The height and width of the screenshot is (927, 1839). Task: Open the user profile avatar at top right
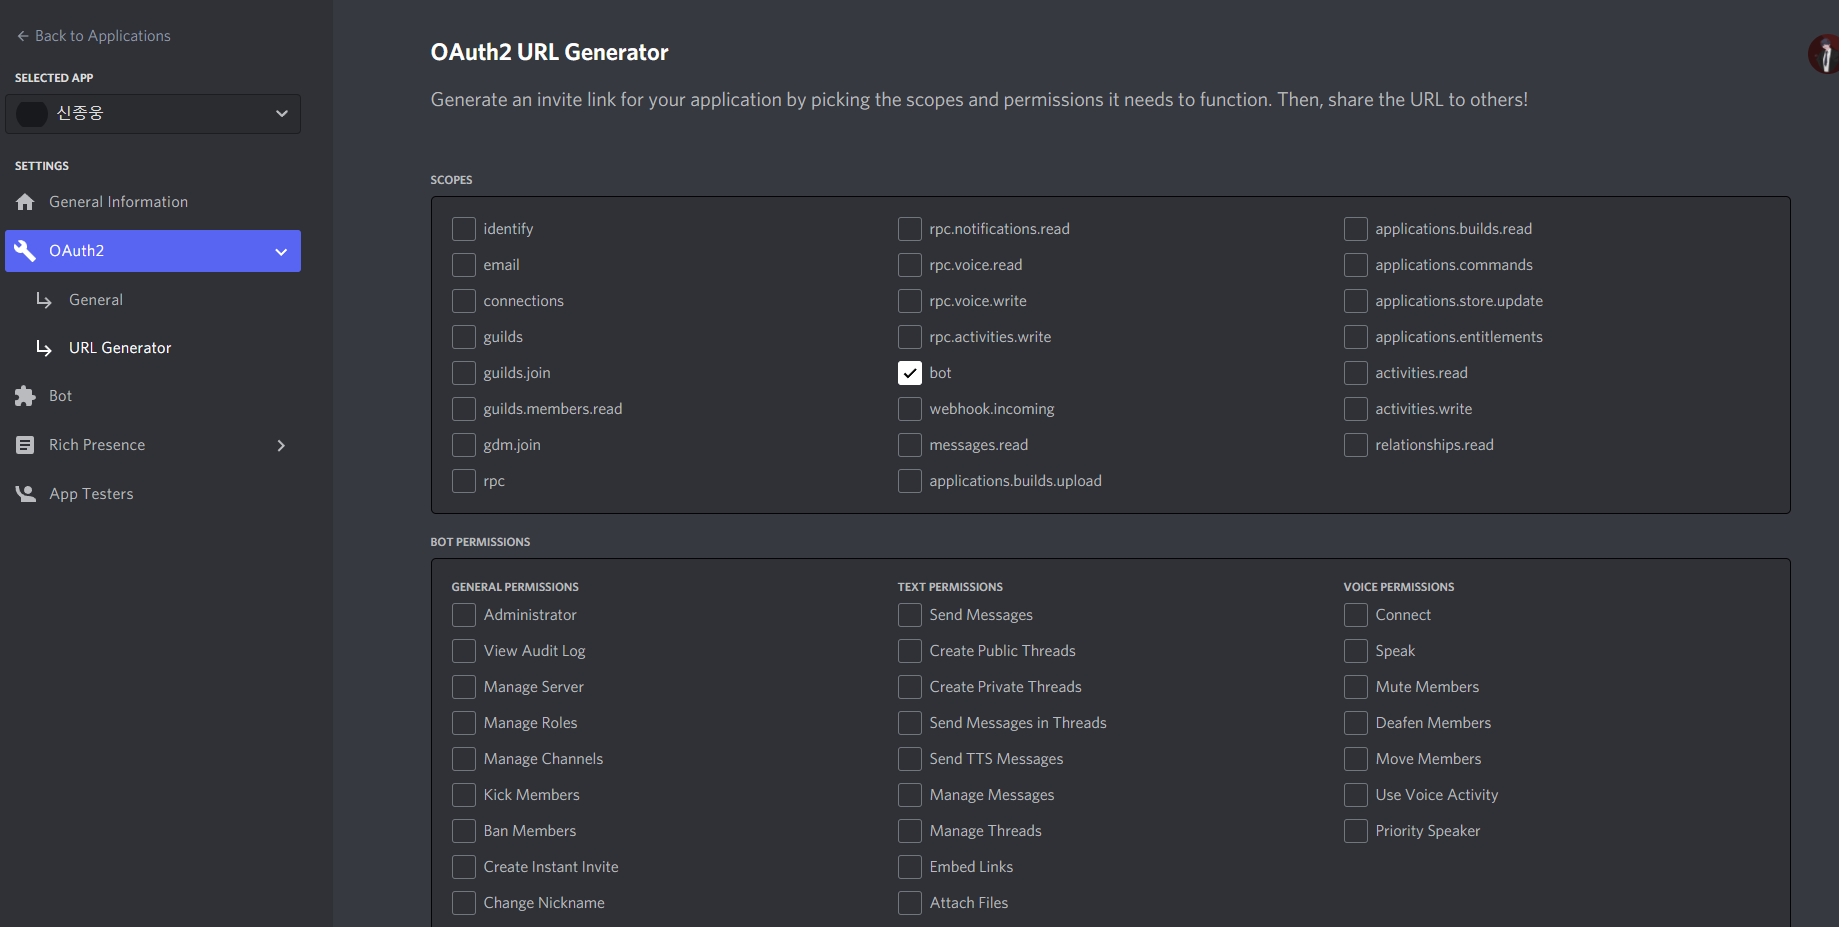1824,54
